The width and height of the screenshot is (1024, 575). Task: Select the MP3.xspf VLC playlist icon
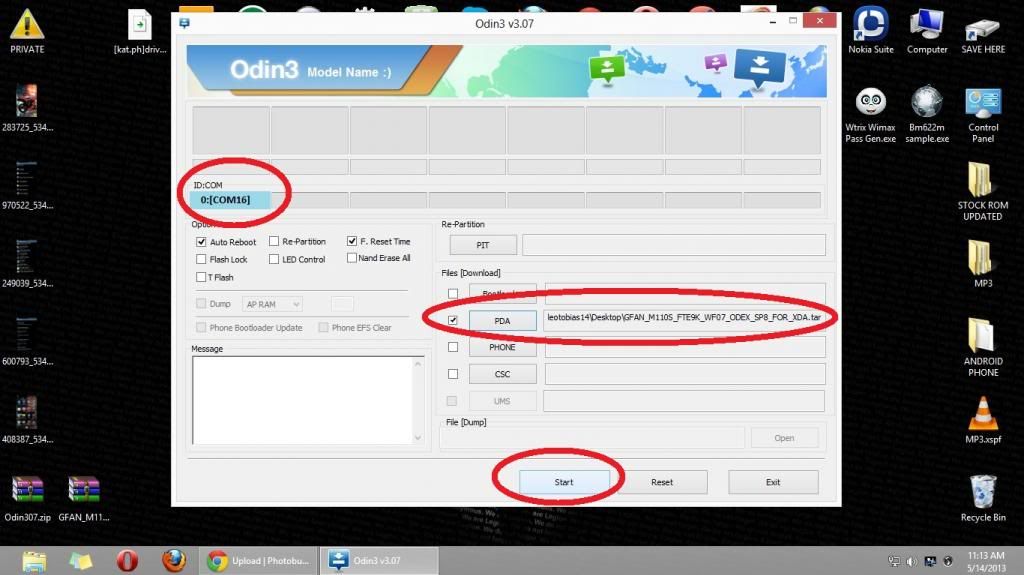click(x=983, y=419)
